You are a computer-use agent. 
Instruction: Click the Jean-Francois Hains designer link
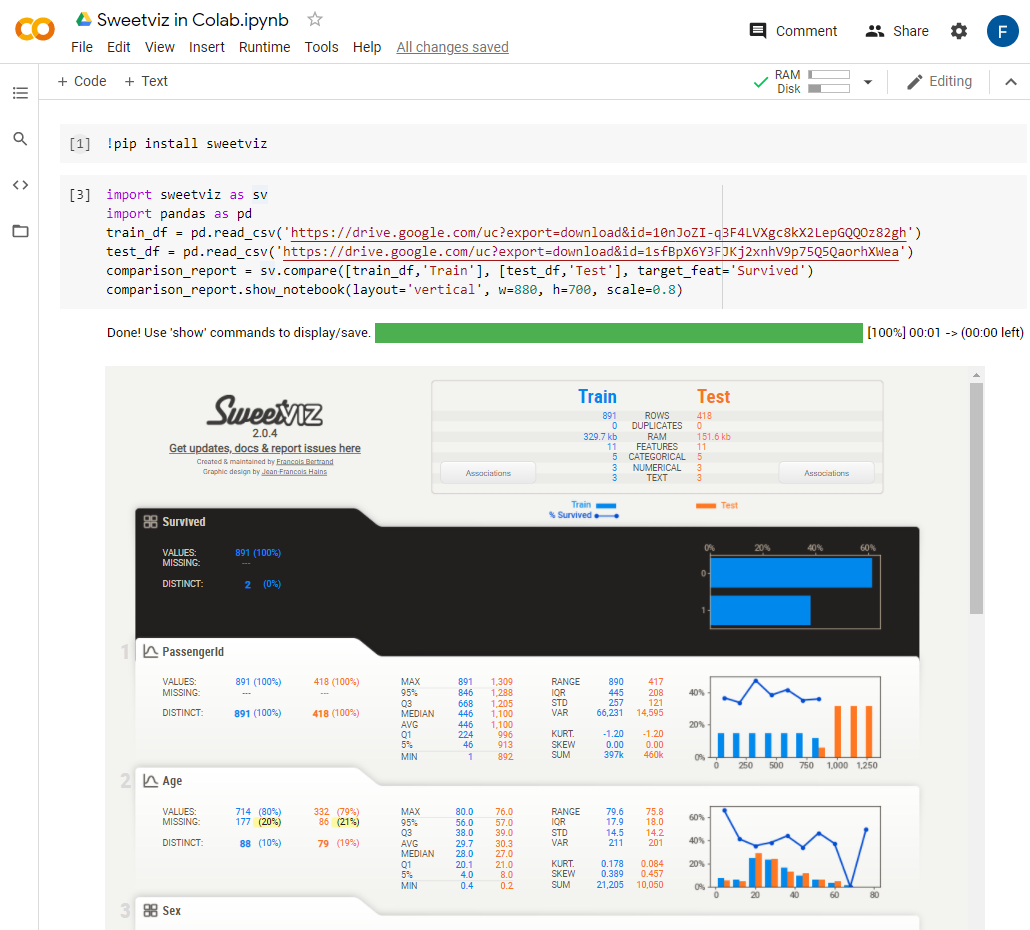(x=294, y=472)
